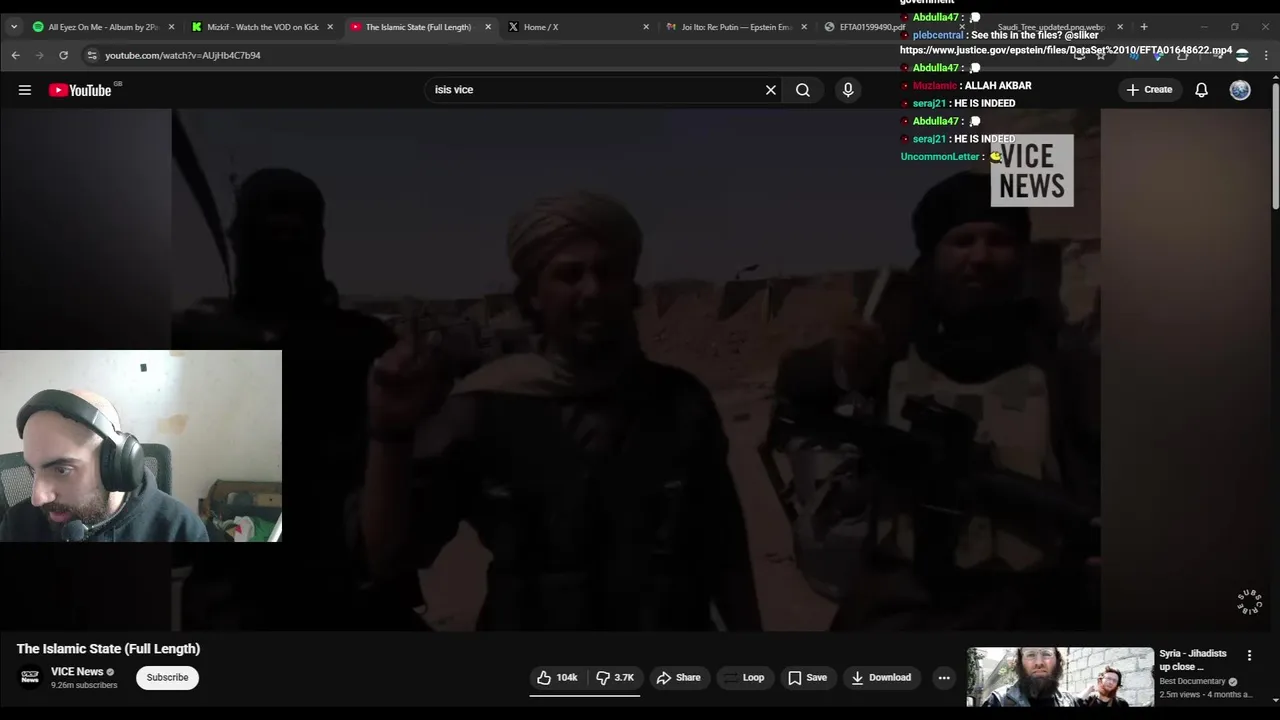Click 'The Islamic State (Full Length)' title text

(108, 649)
